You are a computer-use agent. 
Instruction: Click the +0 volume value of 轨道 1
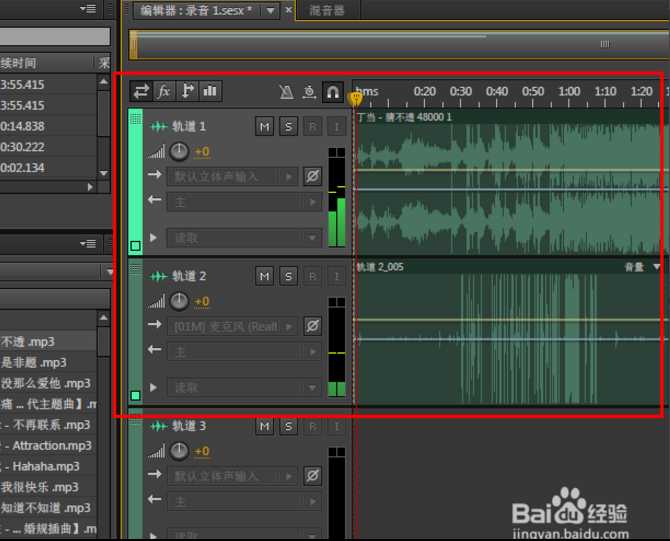tap(202, 152)
